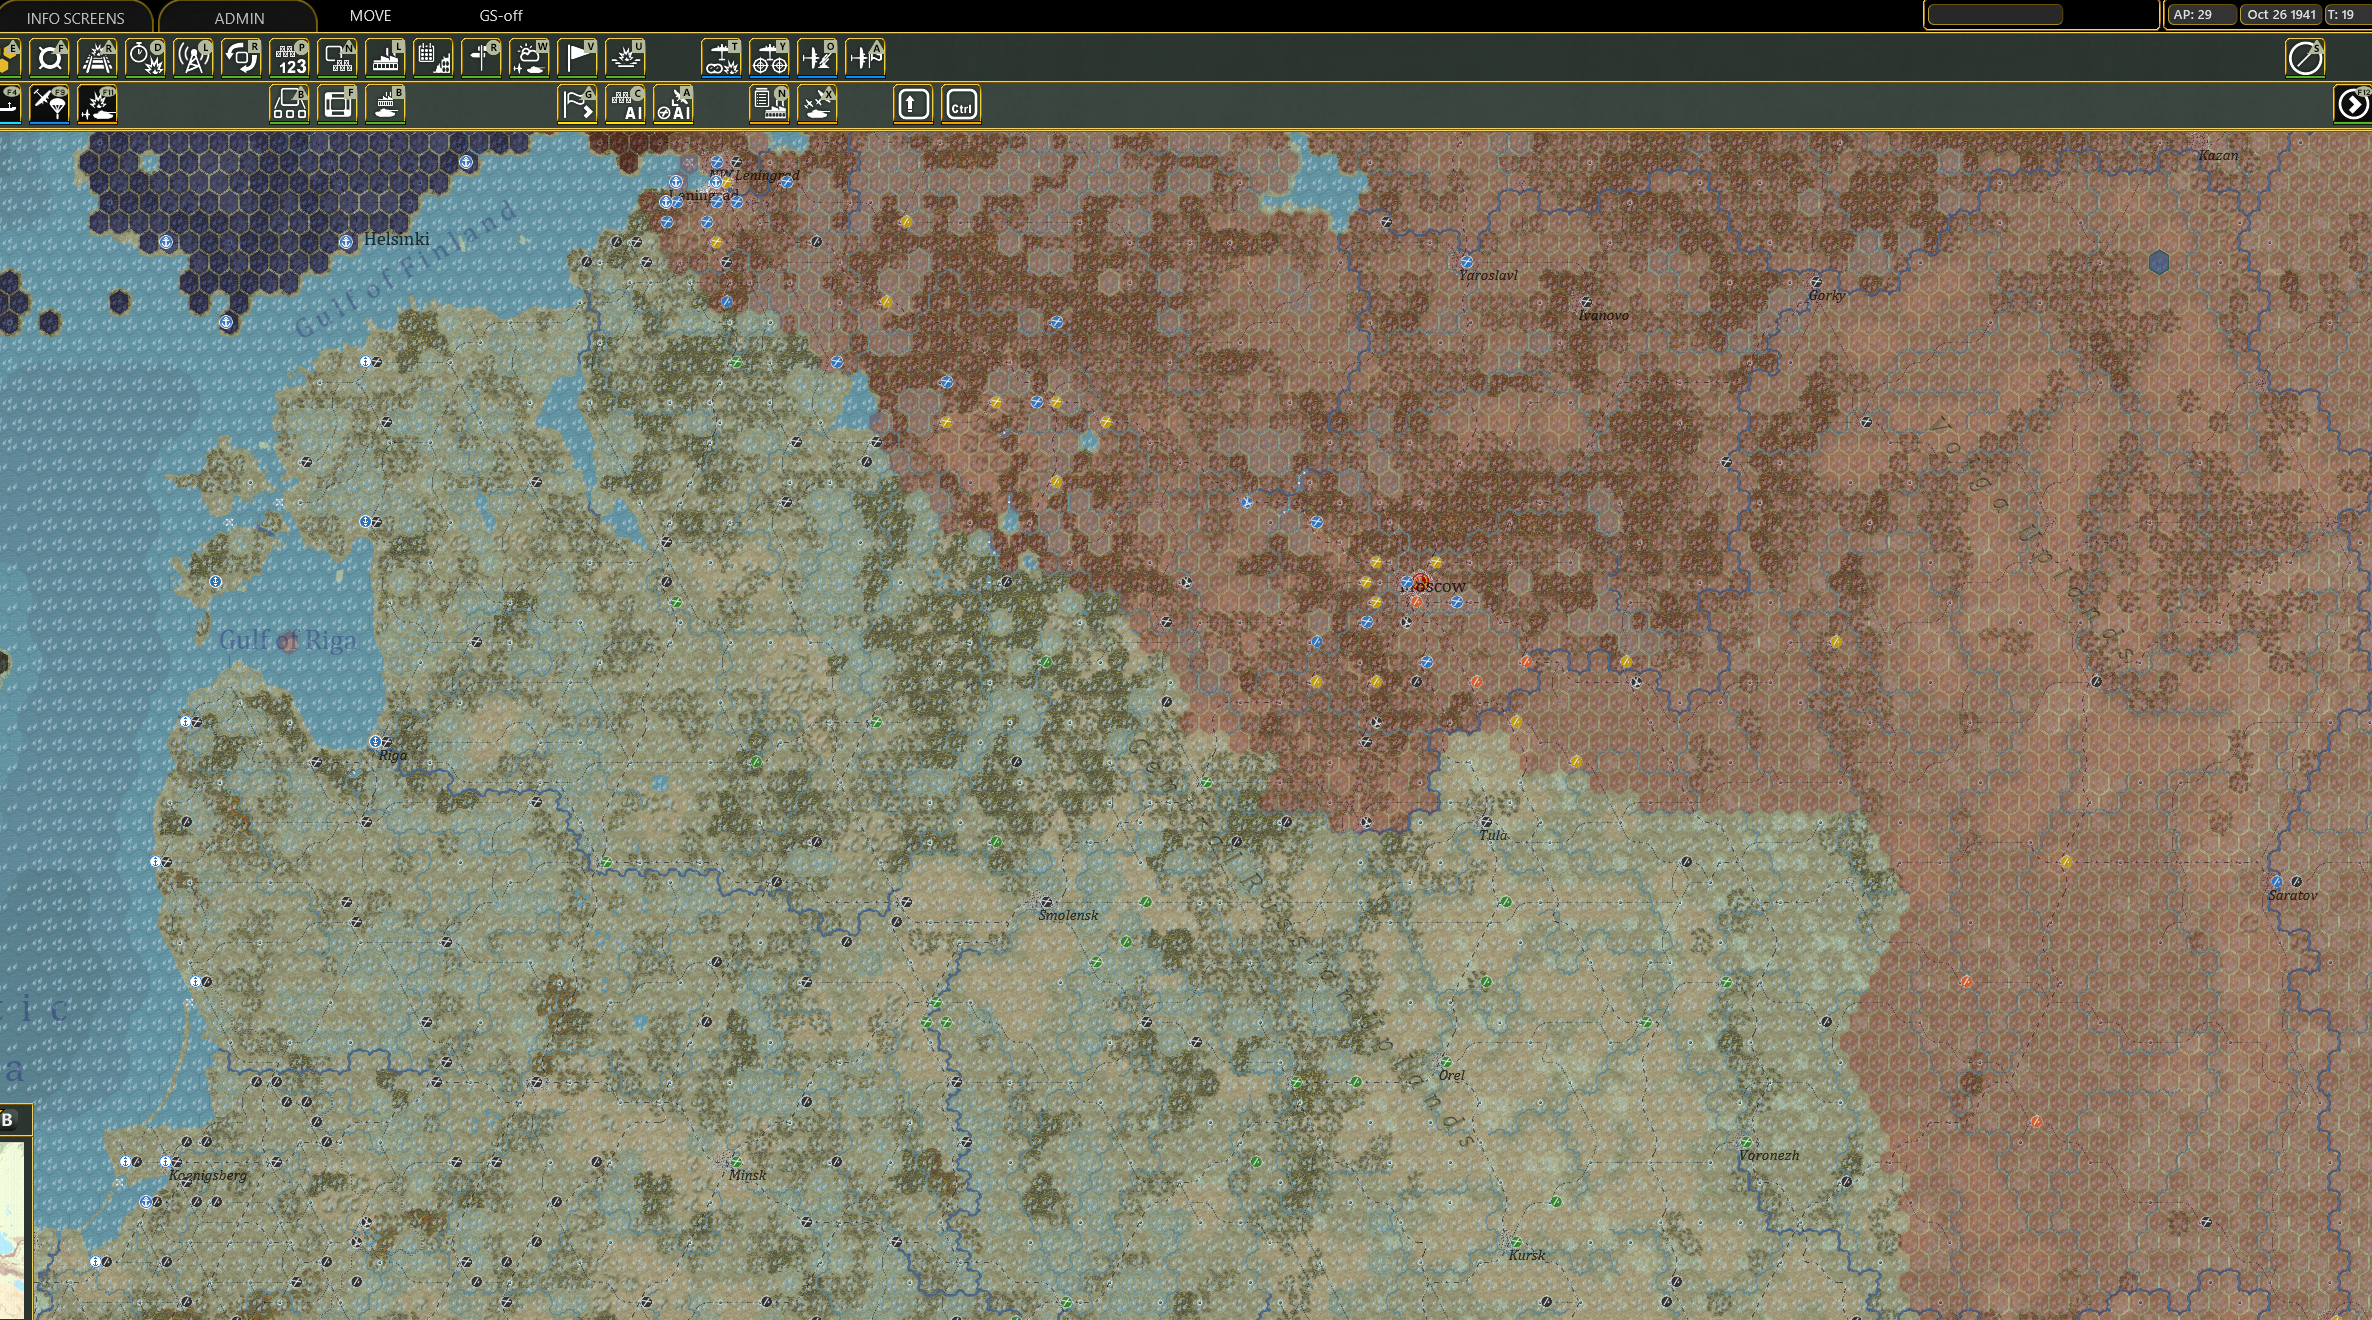Select tank attack mode icon (F11)
This screenshot has width=2372, height=1320.
[x=98, y=104]
